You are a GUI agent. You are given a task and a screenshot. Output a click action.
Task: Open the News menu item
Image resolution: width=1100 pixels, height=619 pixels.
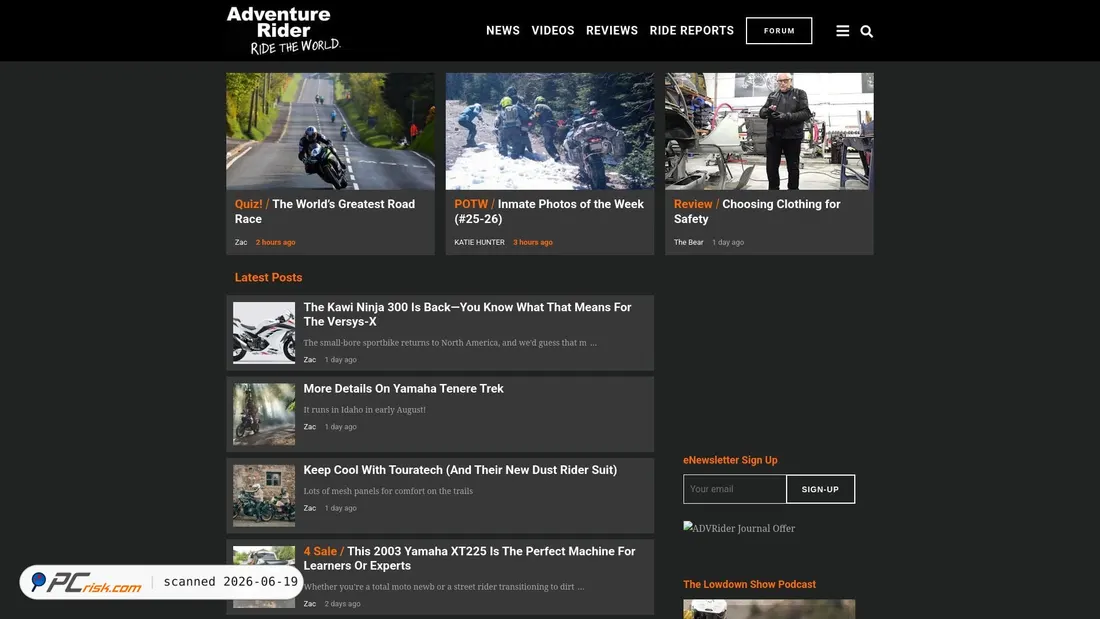[503, 31]
